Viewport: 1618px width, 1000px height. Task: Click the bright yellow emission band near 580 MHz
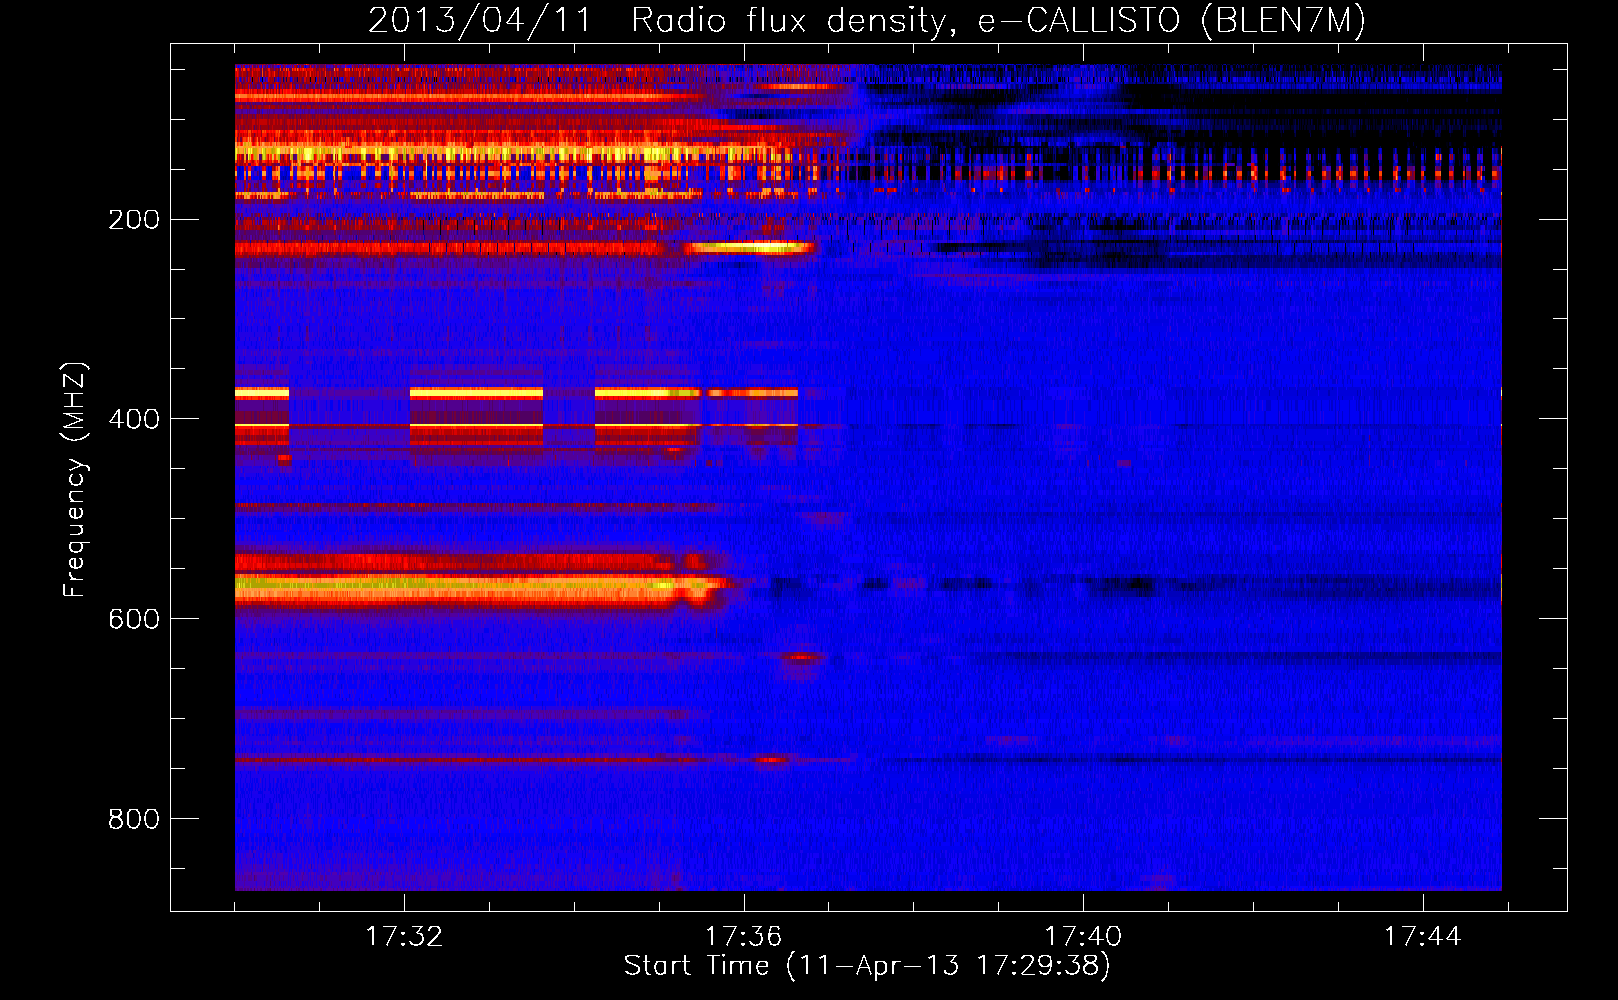(x=478, y=587)
